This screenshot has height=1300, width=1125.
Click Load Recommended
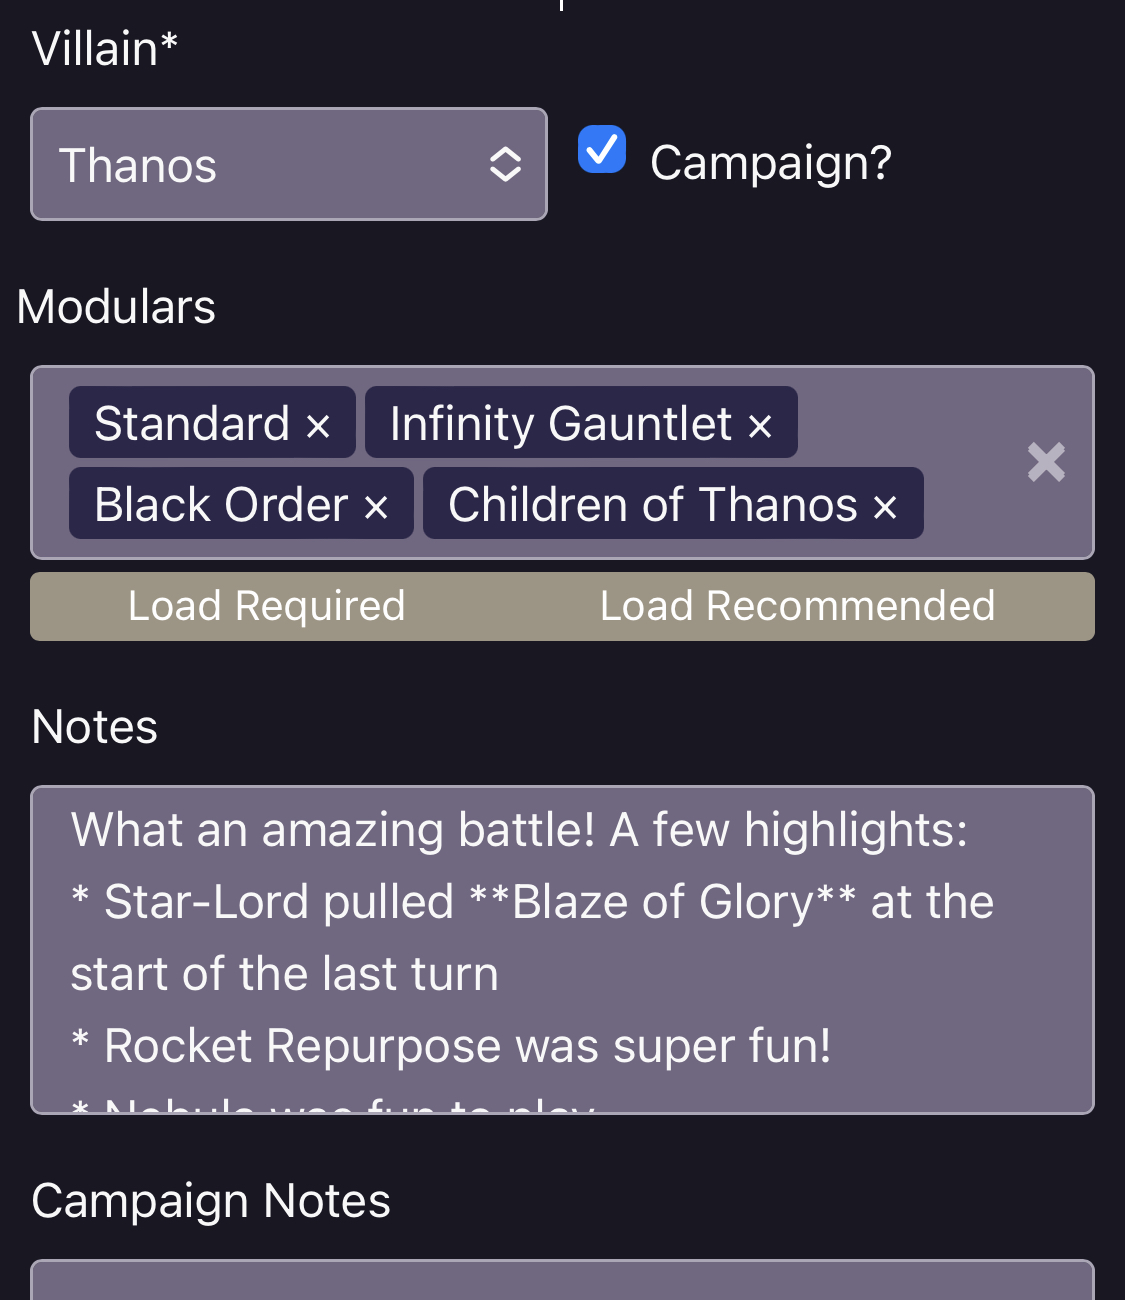(x=797, y=606)
